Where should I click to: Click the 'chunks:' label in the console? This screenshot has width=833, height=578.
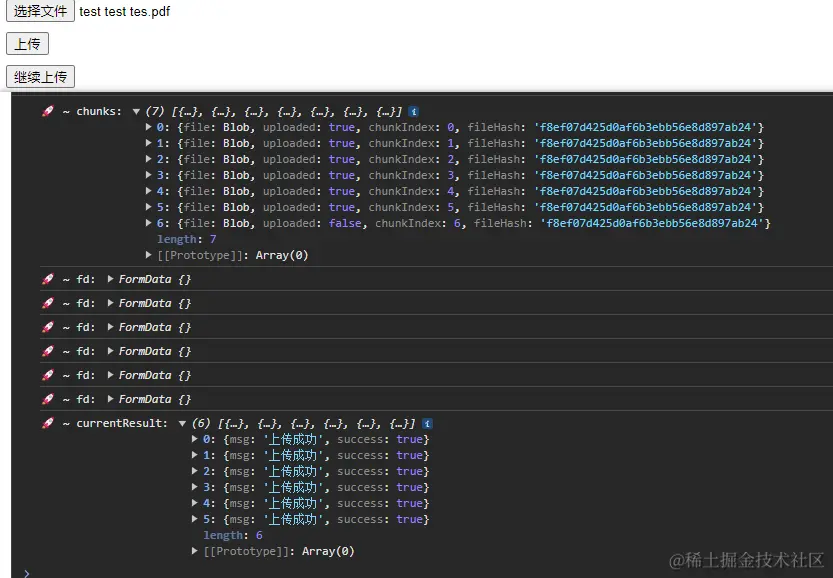click(x=99, y=112)
